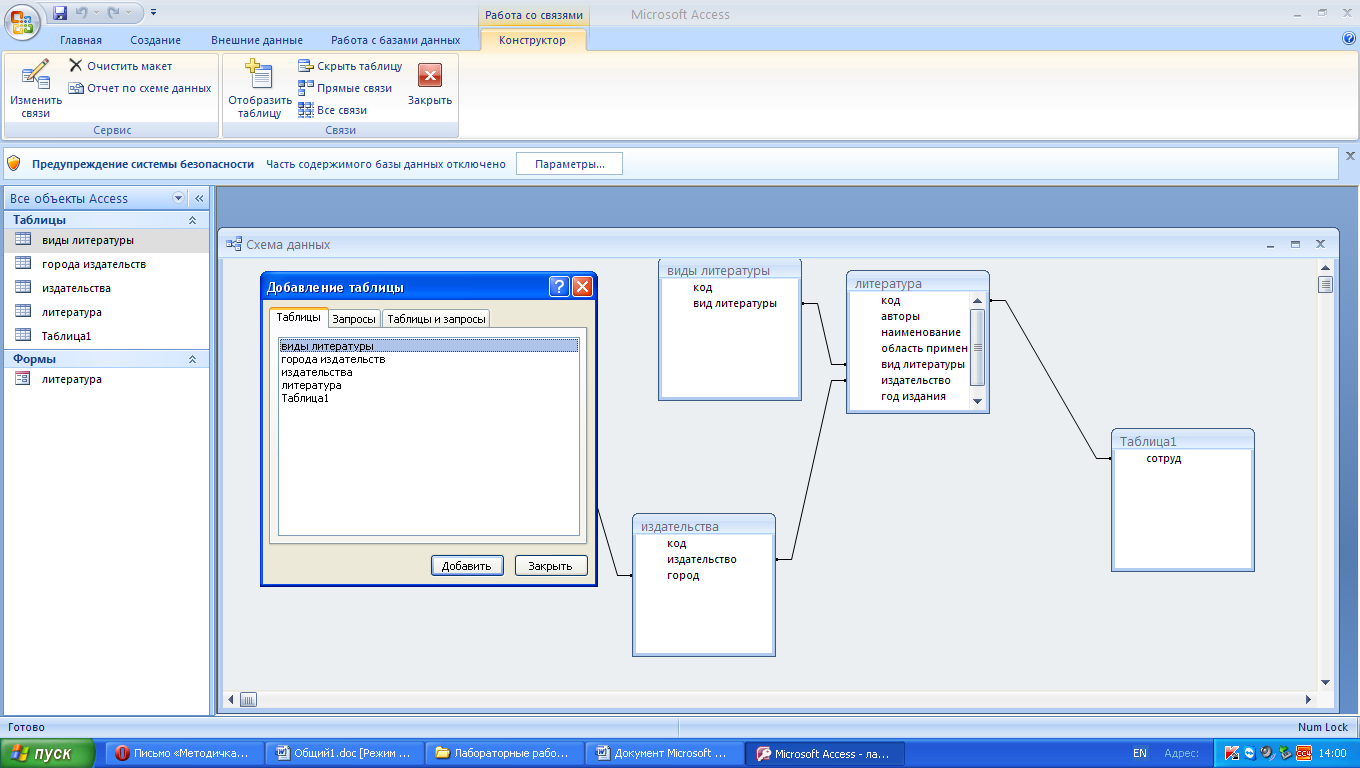This screenshot has height=768, width=1360.
Task: Select литература form in navigation pane
Action: 106,379
